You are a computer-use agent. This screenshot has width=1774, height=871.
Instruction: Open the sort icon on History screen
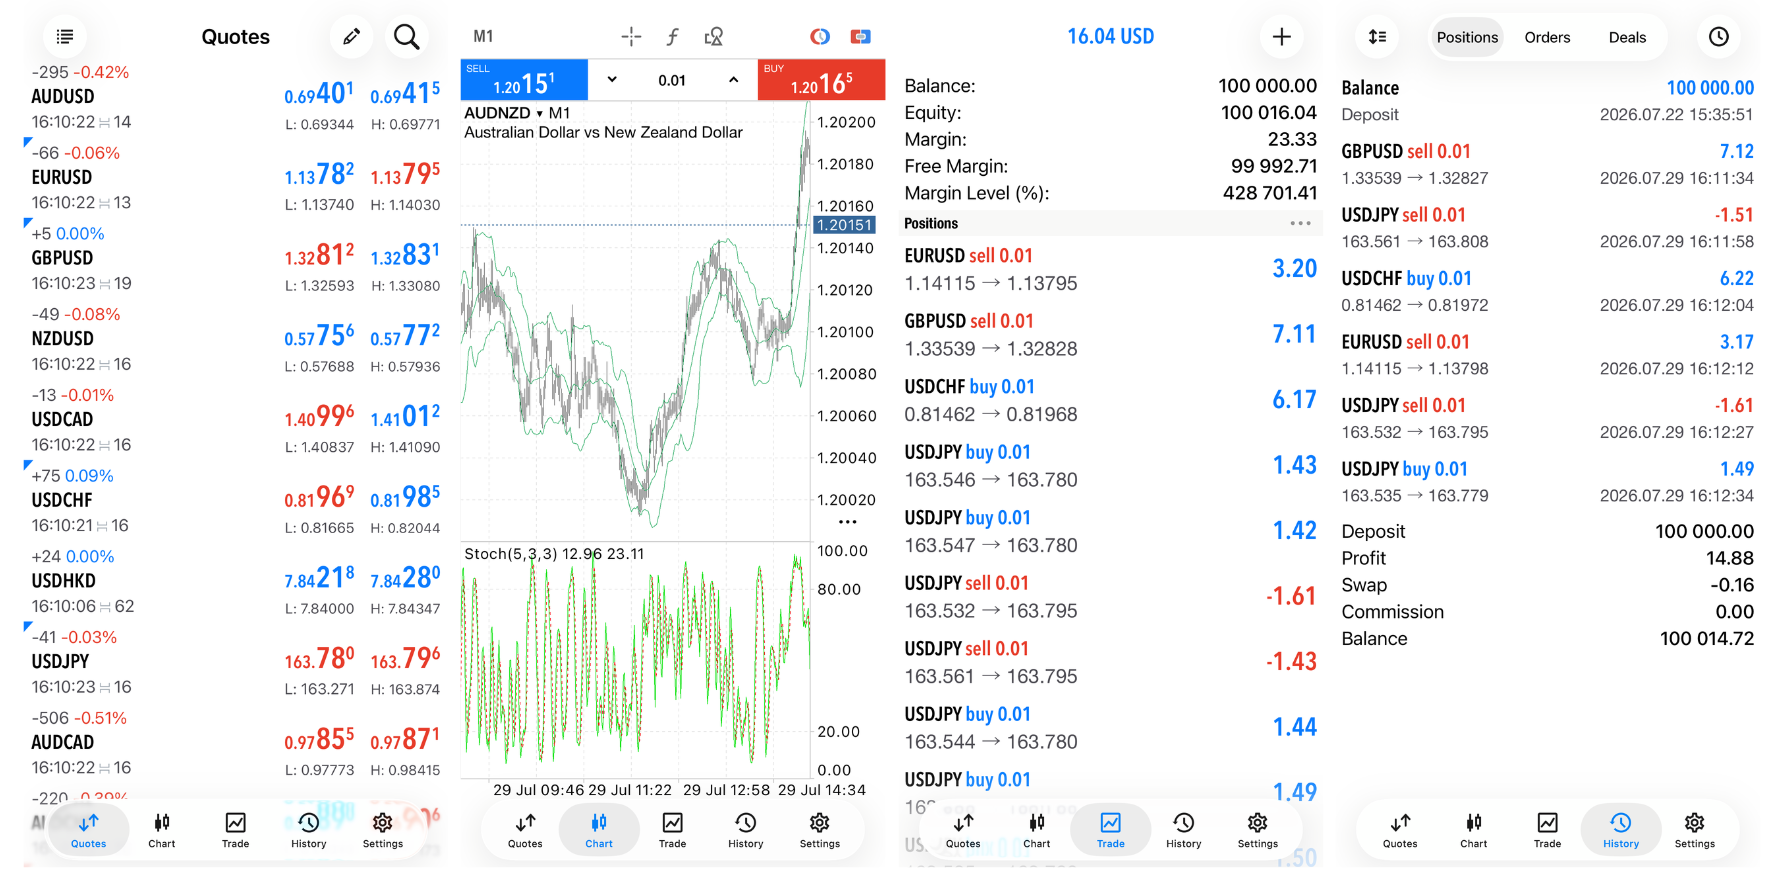(x=1377, y=37)
